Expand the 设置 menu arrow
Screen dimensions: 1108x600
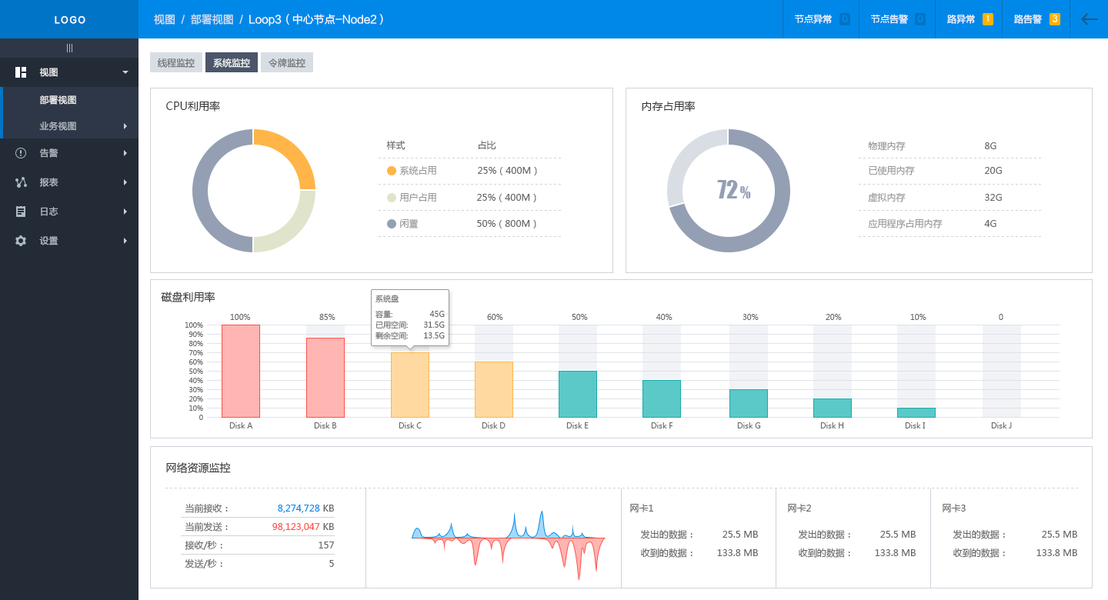click(125, 241)
